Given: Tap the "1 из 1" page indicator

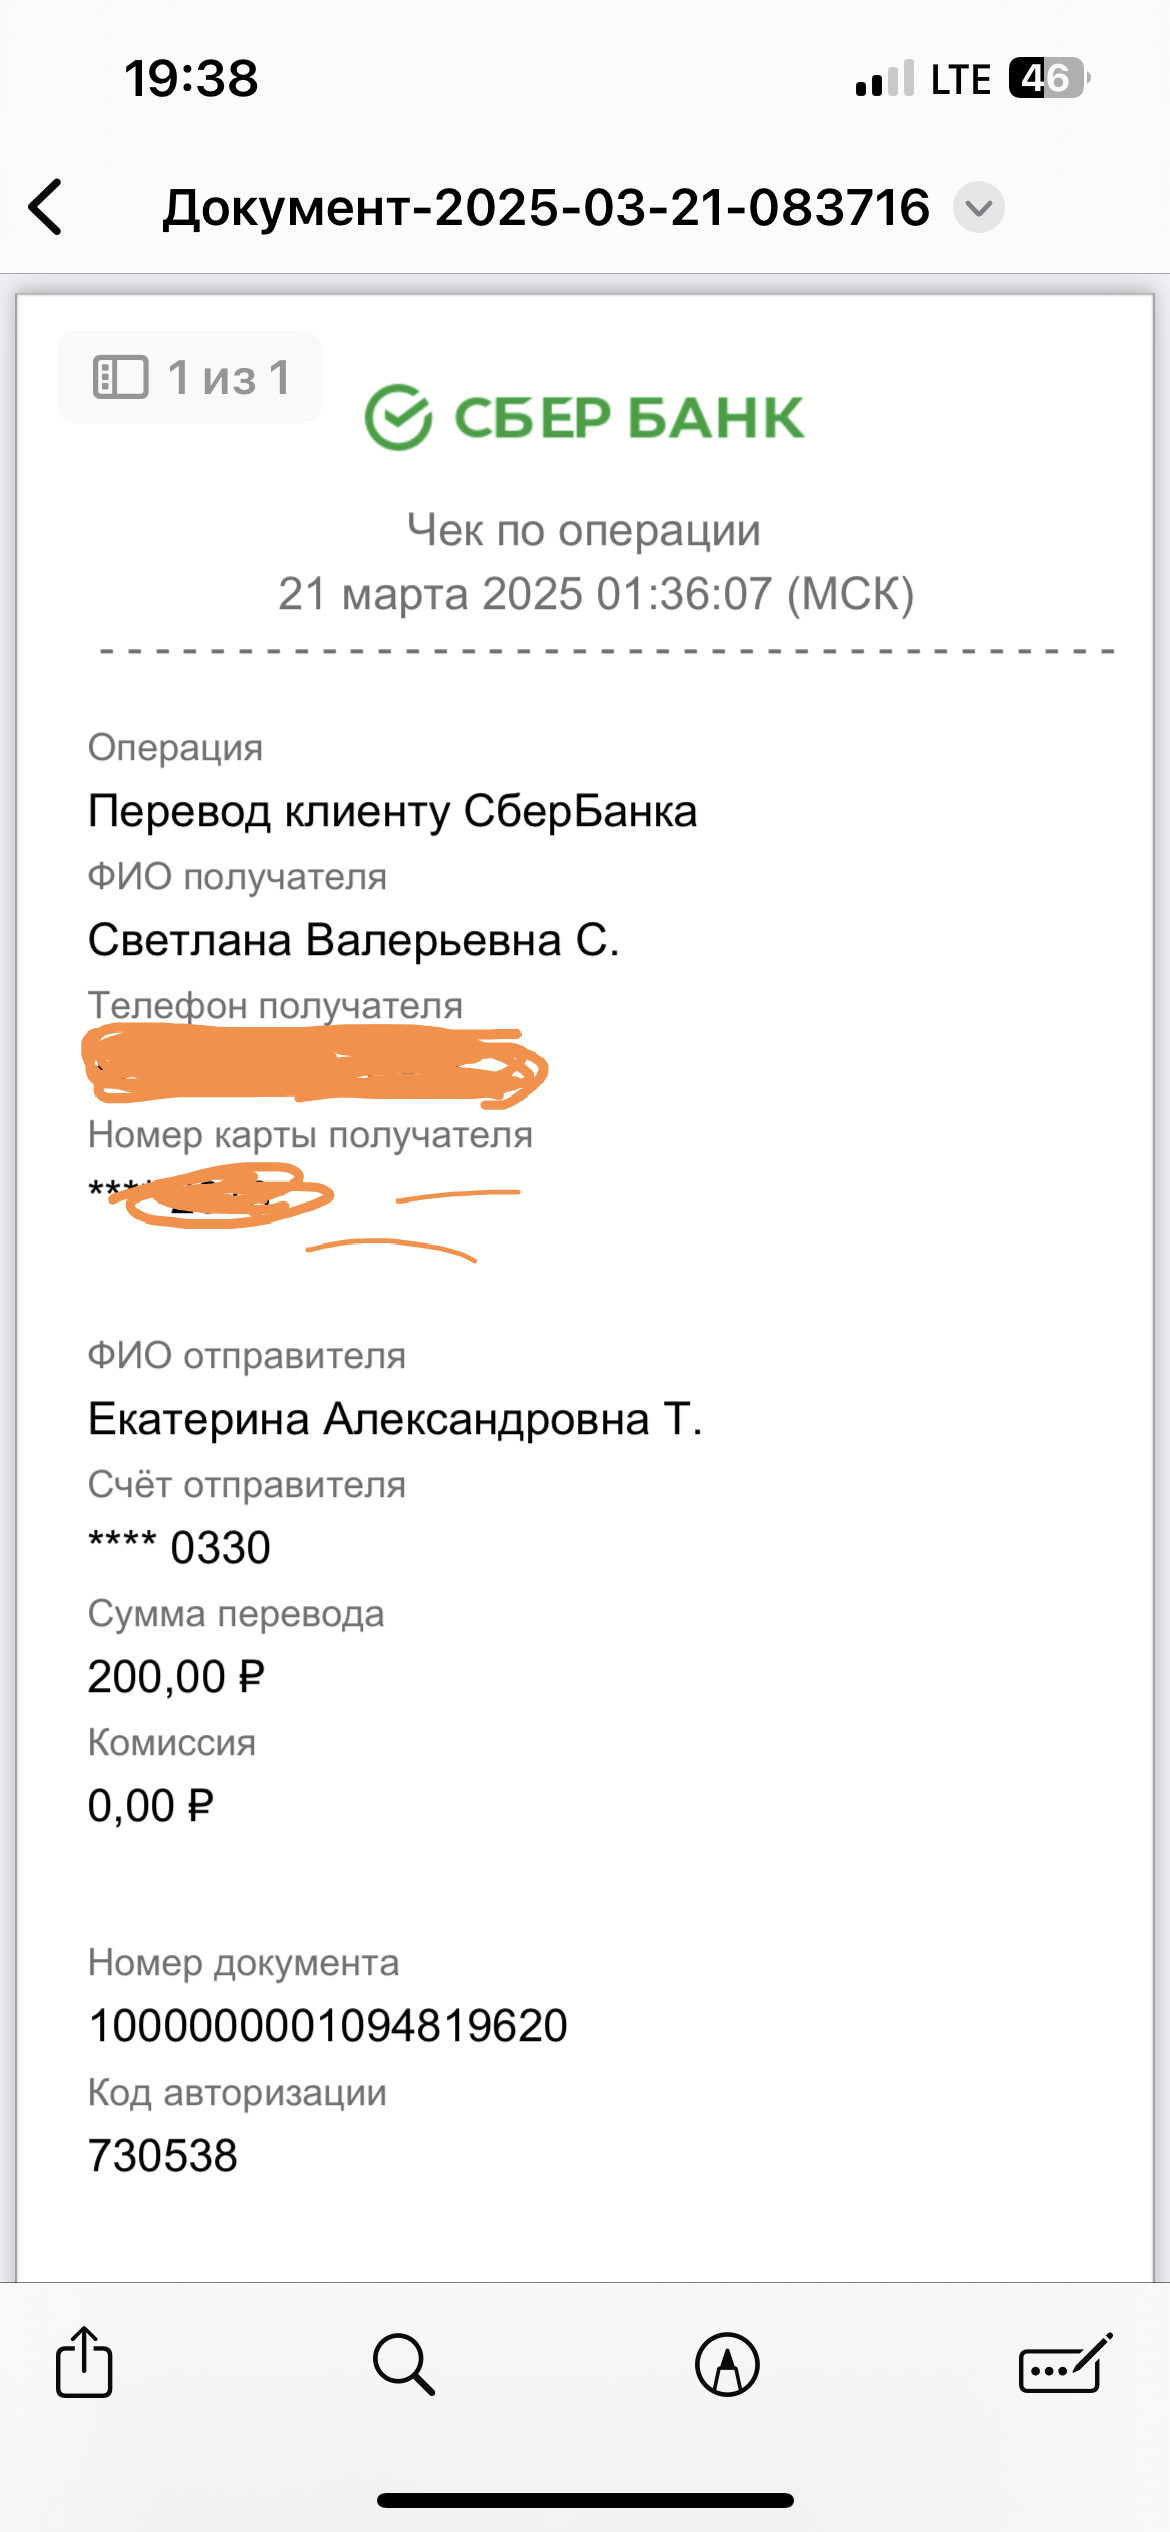Looking at the screenshot, I should click(x=229, y=378).
